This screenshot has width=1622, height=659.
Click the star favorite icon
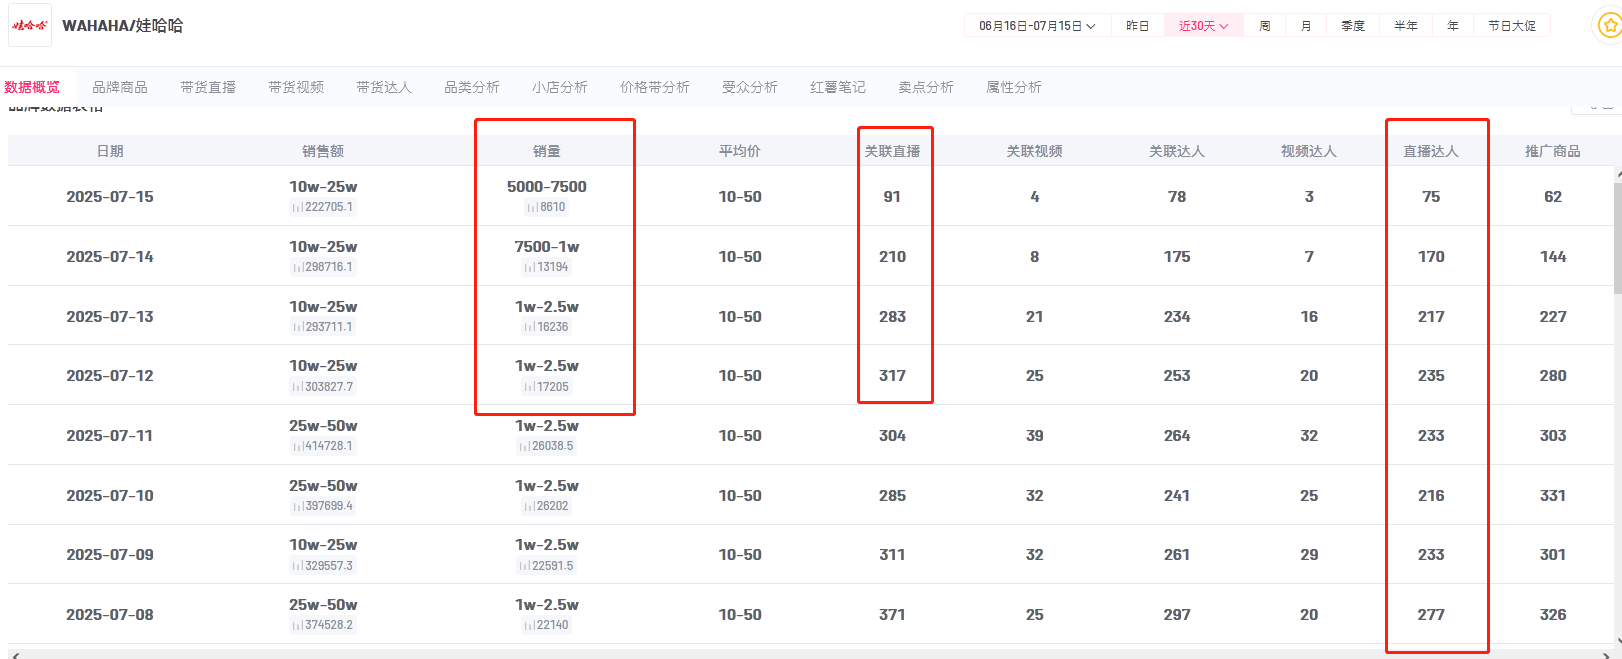1609,26
